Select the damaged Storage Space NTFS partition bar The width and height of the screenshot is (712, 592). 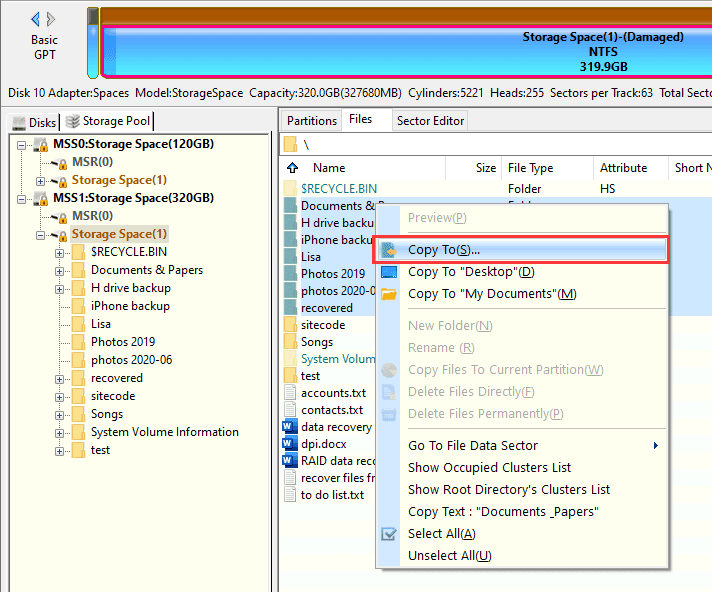[405, 52]
